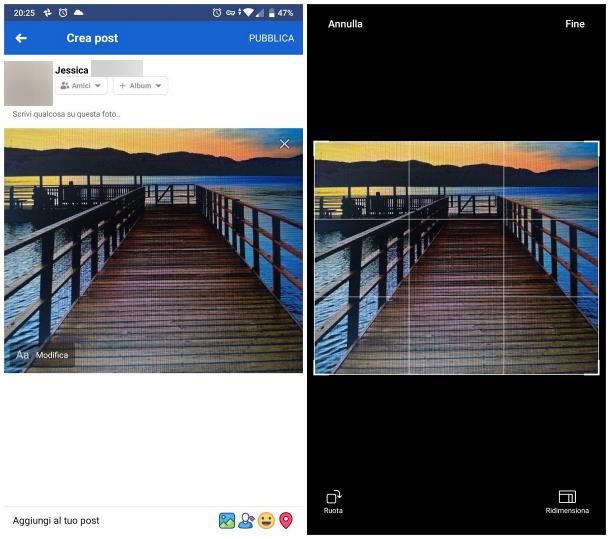The width and height of the screenshot is (610, 539).
Task: Click PUBBLICA to publish the post
Action: click(x=271, y=38)
